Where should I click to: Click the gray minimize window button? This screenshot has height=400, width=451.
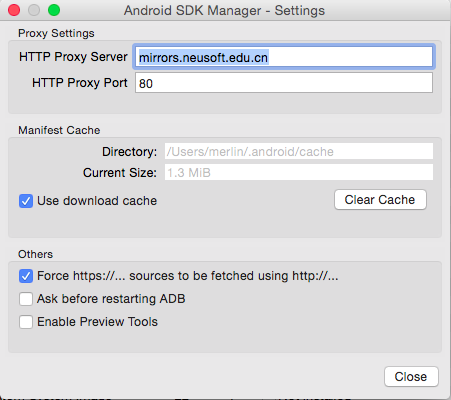(34, 10)
